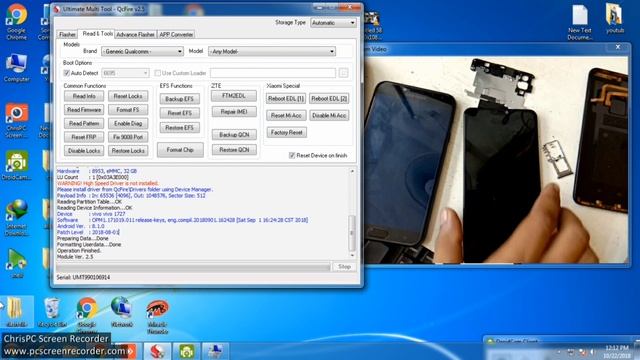
Task: Click the taskbar clock
Action: point(617,351)
